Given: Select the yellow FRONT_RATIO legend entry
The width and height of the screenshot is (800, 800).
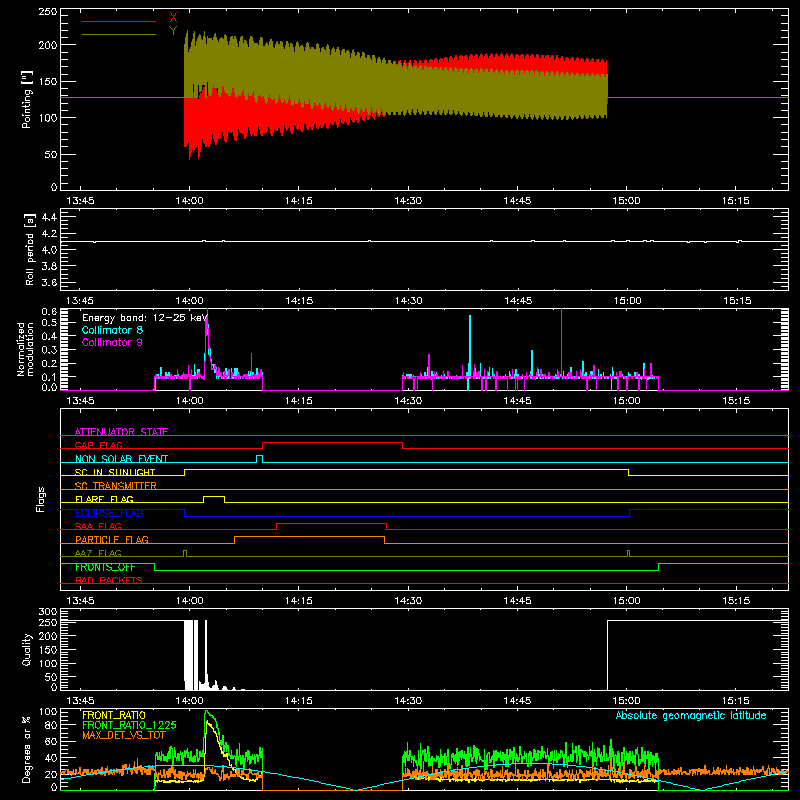Looking at the screenshot, I should pyautogui.click(x=114, y=715).
